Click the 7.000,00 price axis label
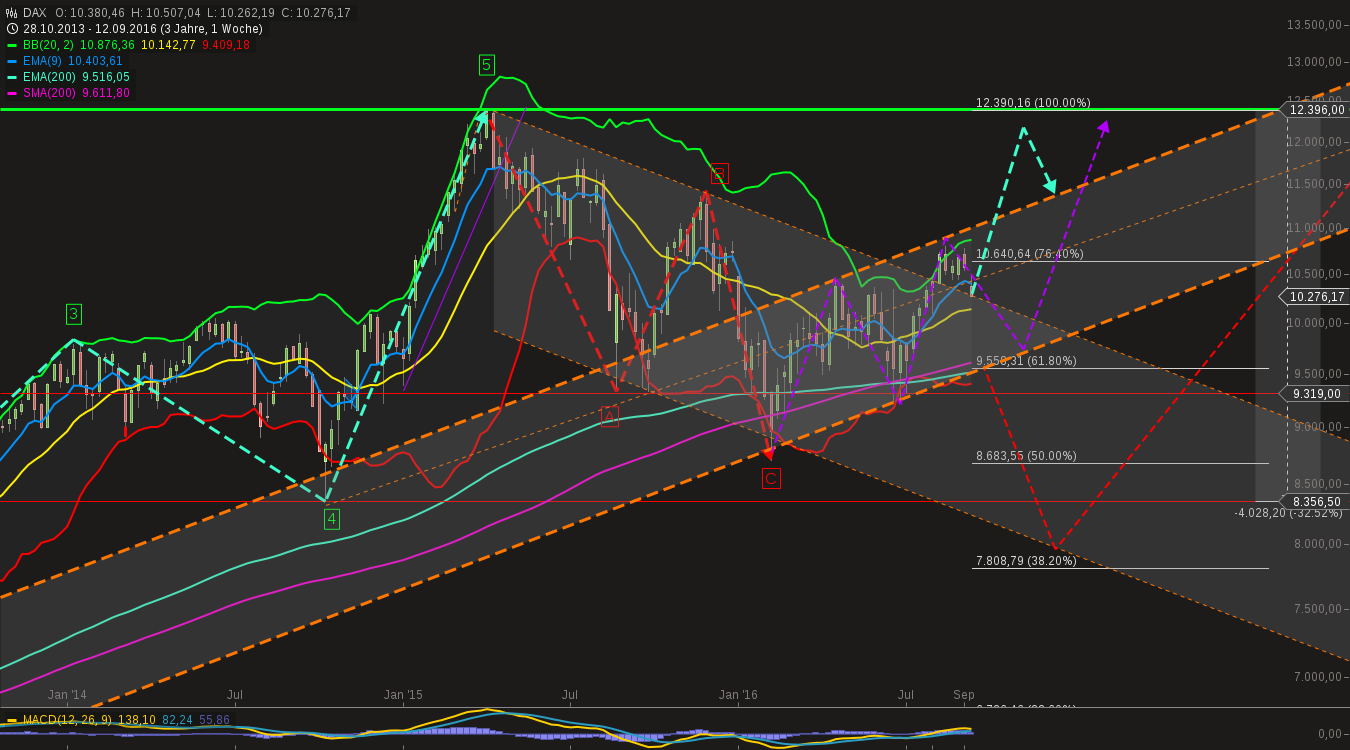 coord(1318,677)
